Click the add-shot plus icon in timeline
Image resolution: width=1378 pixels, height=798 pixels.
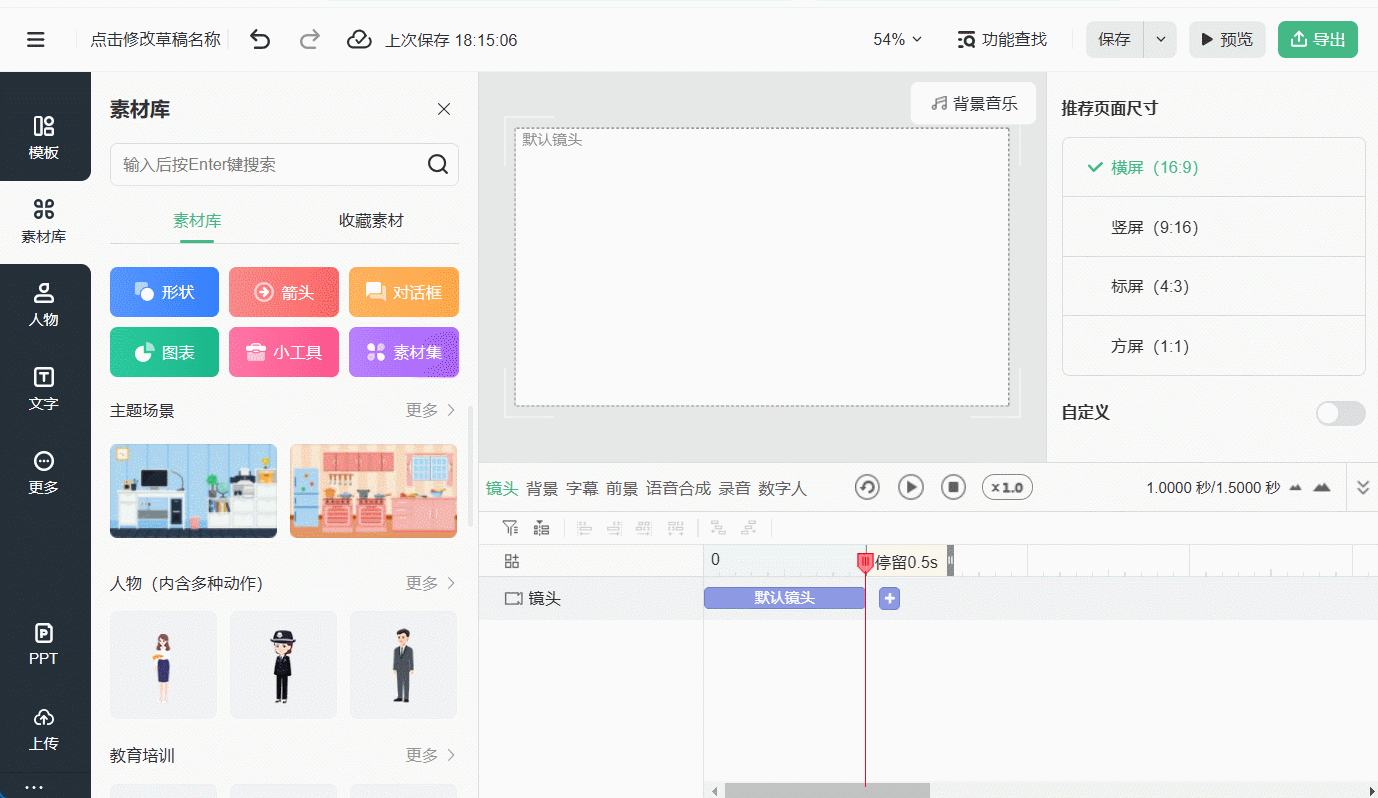pyautogui.click(x=889, y=598)
